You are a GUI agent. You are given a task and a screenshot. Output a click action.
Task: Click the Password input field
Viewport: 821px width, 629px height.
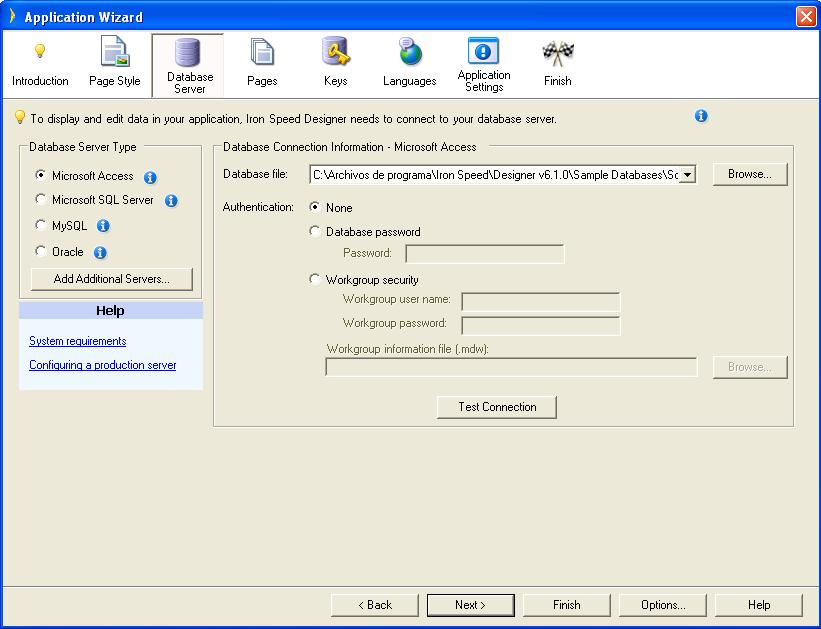coord(485,254)
